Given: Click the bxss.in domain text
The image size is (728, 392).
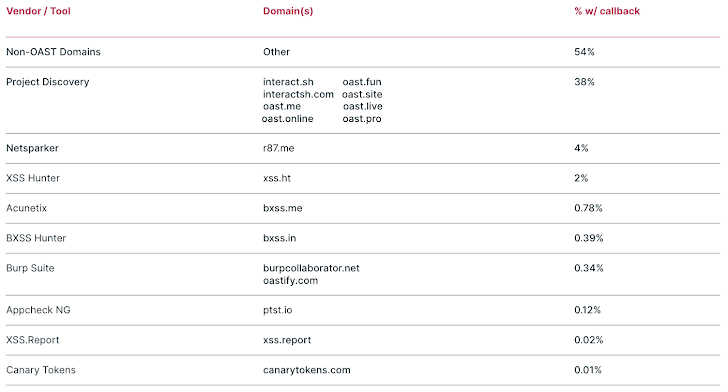Looking at the screenshot, I should point(279,238).
